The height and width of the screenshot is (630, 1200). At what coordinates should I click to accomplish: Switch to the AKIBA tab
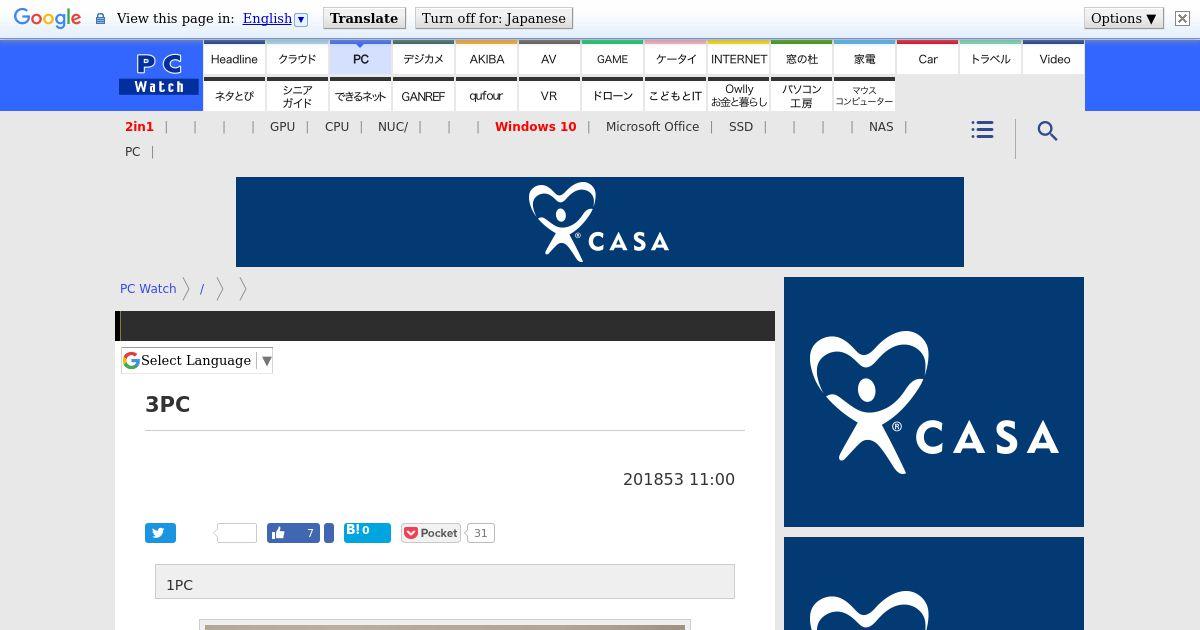(x=487, y=59)
